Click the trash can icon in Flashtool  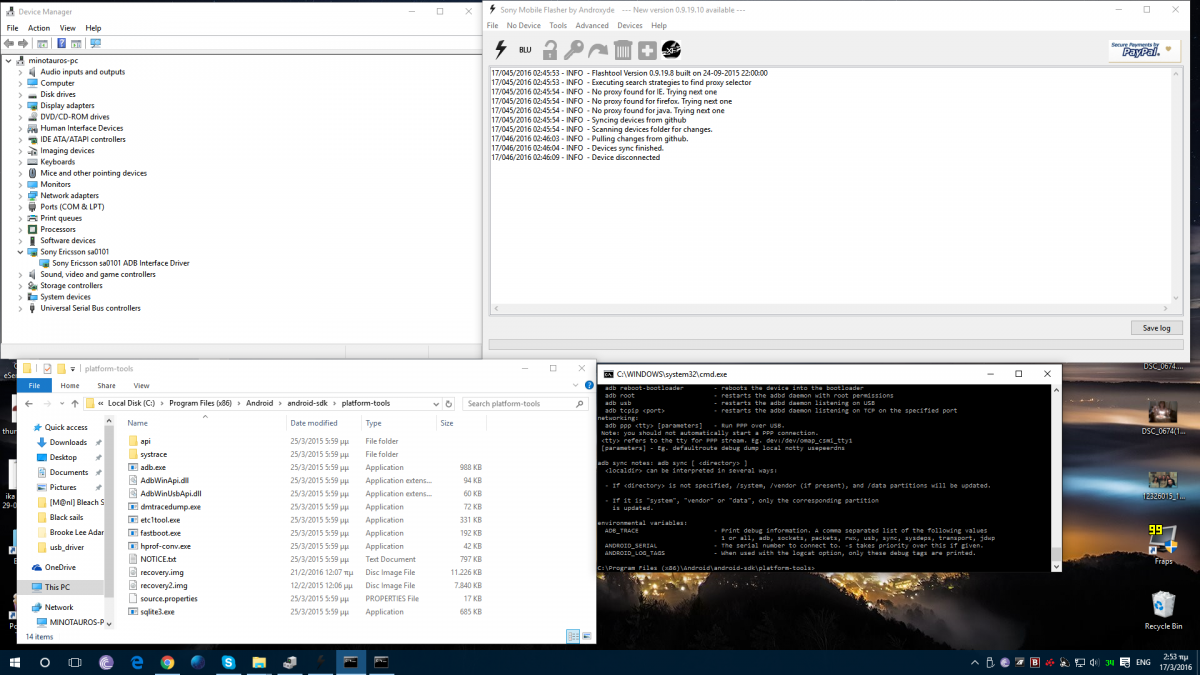(622, 50)
